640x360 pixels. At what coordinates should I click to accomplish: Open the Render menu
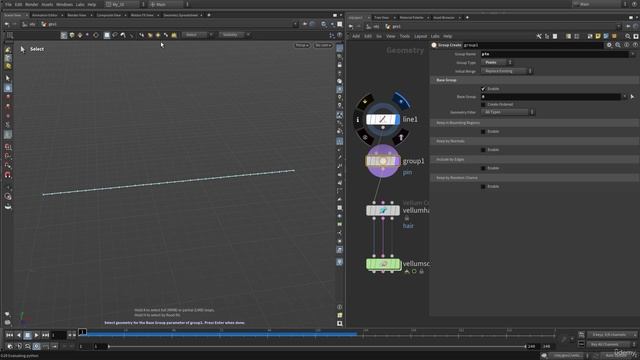[31, 4]
